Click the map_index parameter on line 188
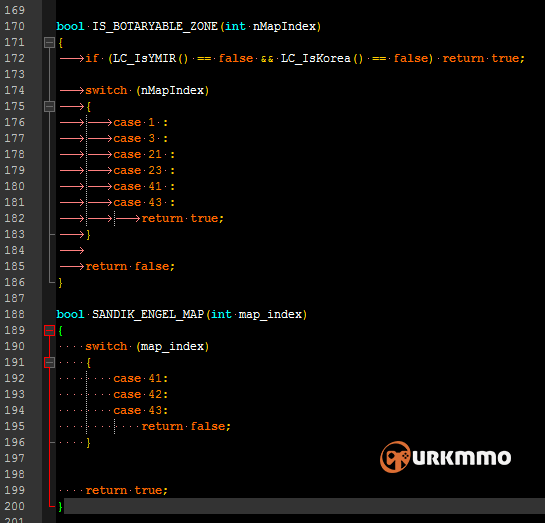The height and width of the screenshot is (523, 545). coord(270,315)
